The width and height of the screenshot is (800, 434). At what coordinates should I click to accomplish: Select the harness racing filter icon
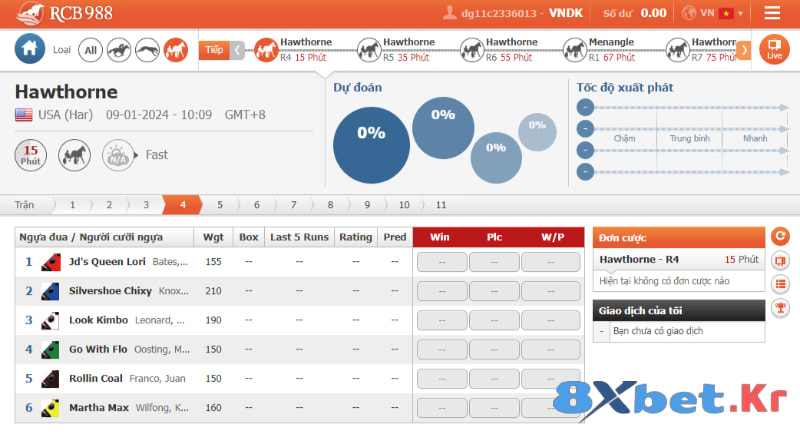coord(176,49)
